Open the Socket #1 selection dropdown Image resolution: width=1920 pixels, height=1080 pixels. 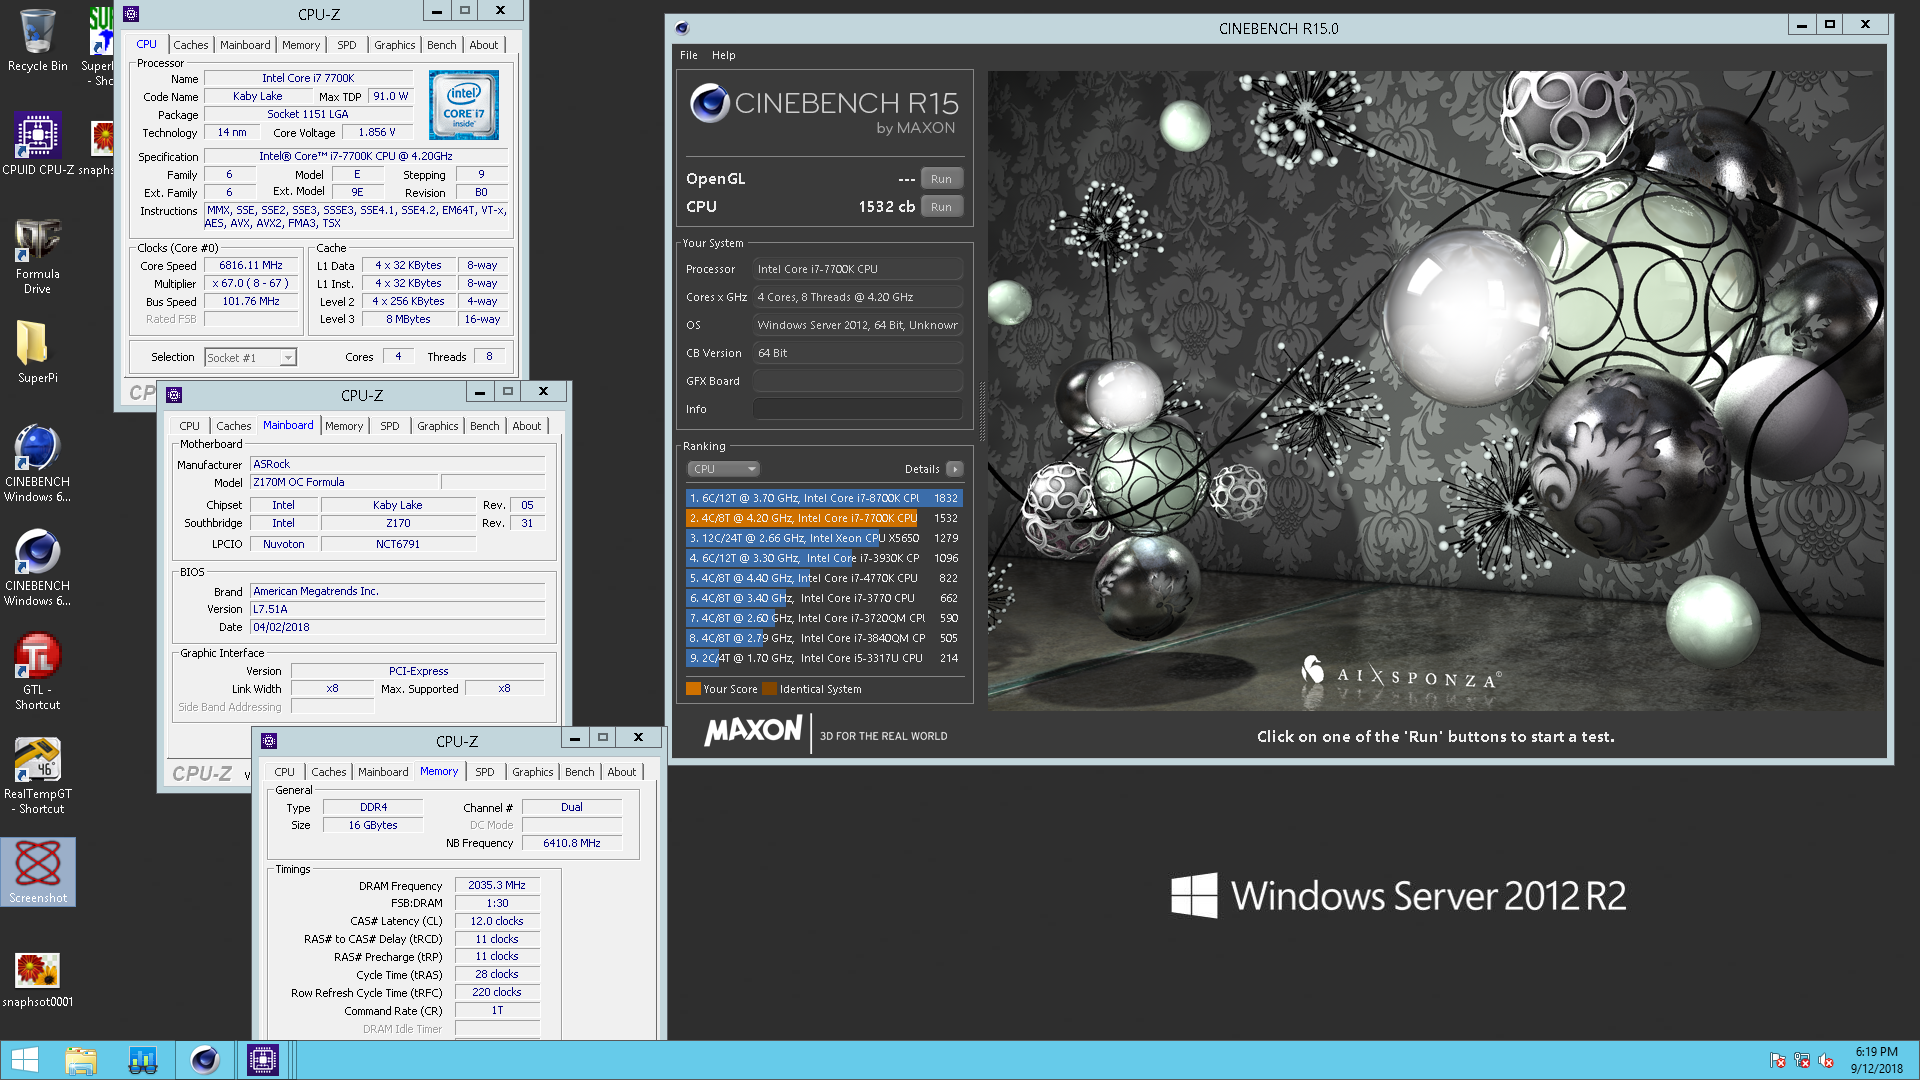250,358
